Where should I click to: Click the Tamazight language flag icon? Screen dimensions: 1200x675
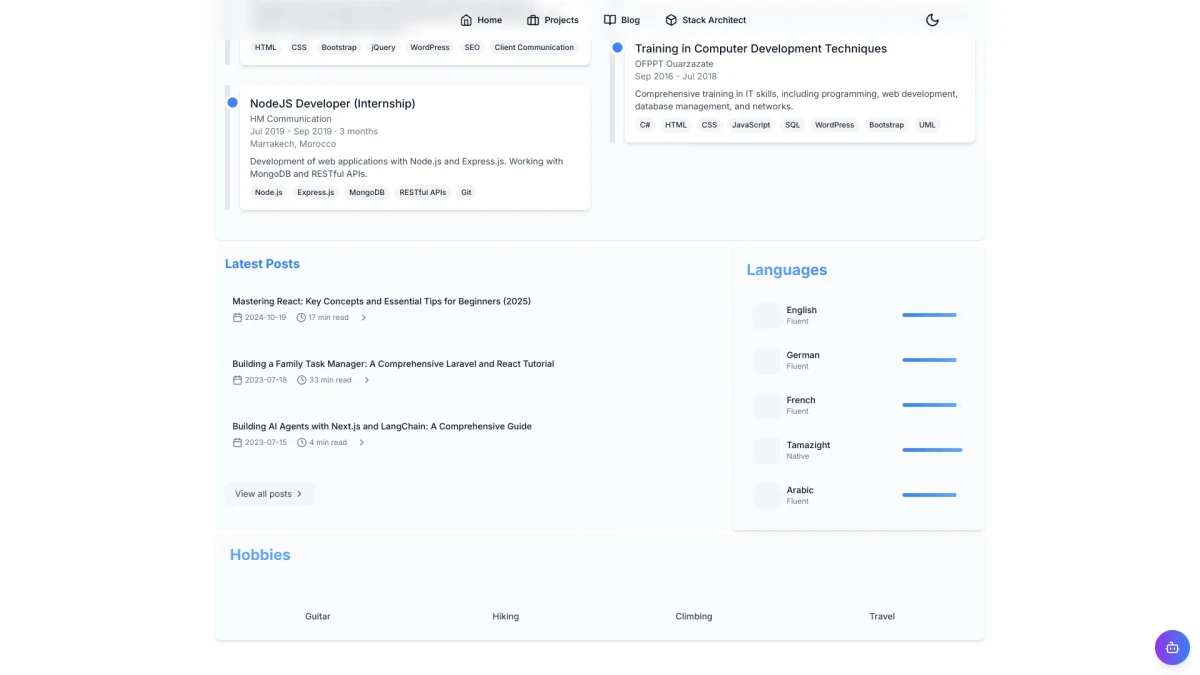(x=767, y=451)
